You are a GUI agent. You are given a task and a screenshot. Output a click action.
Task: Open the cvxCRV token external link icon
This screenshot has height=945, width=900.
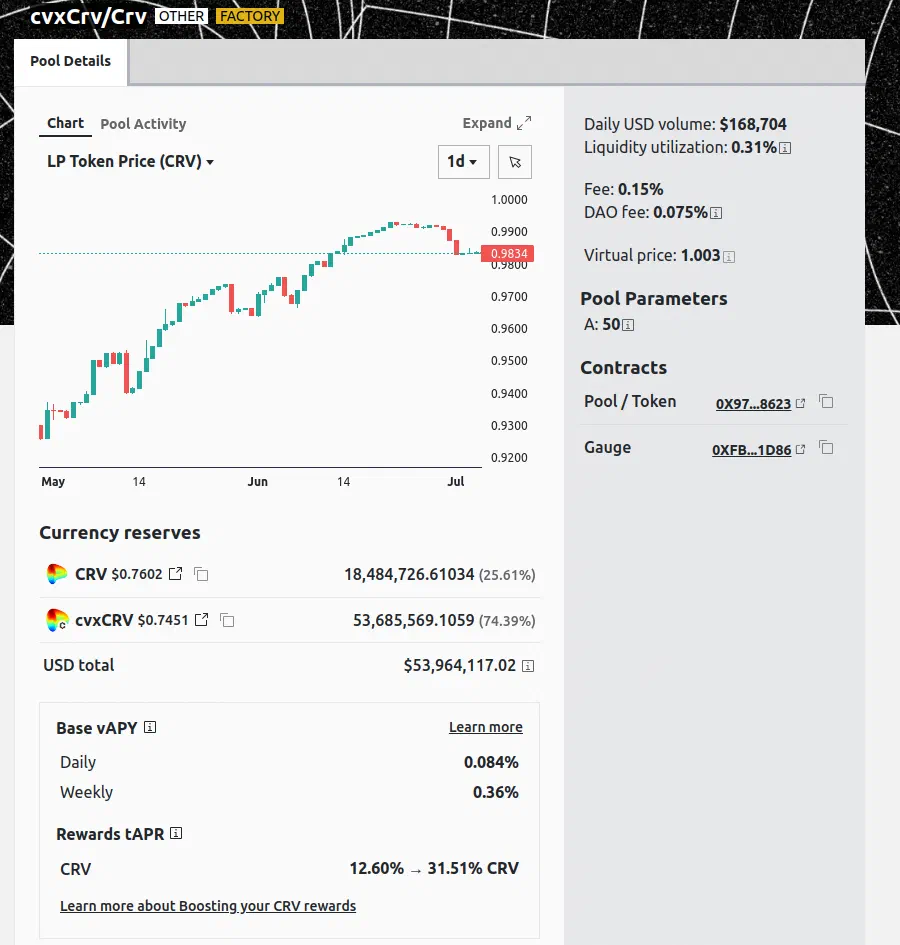click(201, 620)
